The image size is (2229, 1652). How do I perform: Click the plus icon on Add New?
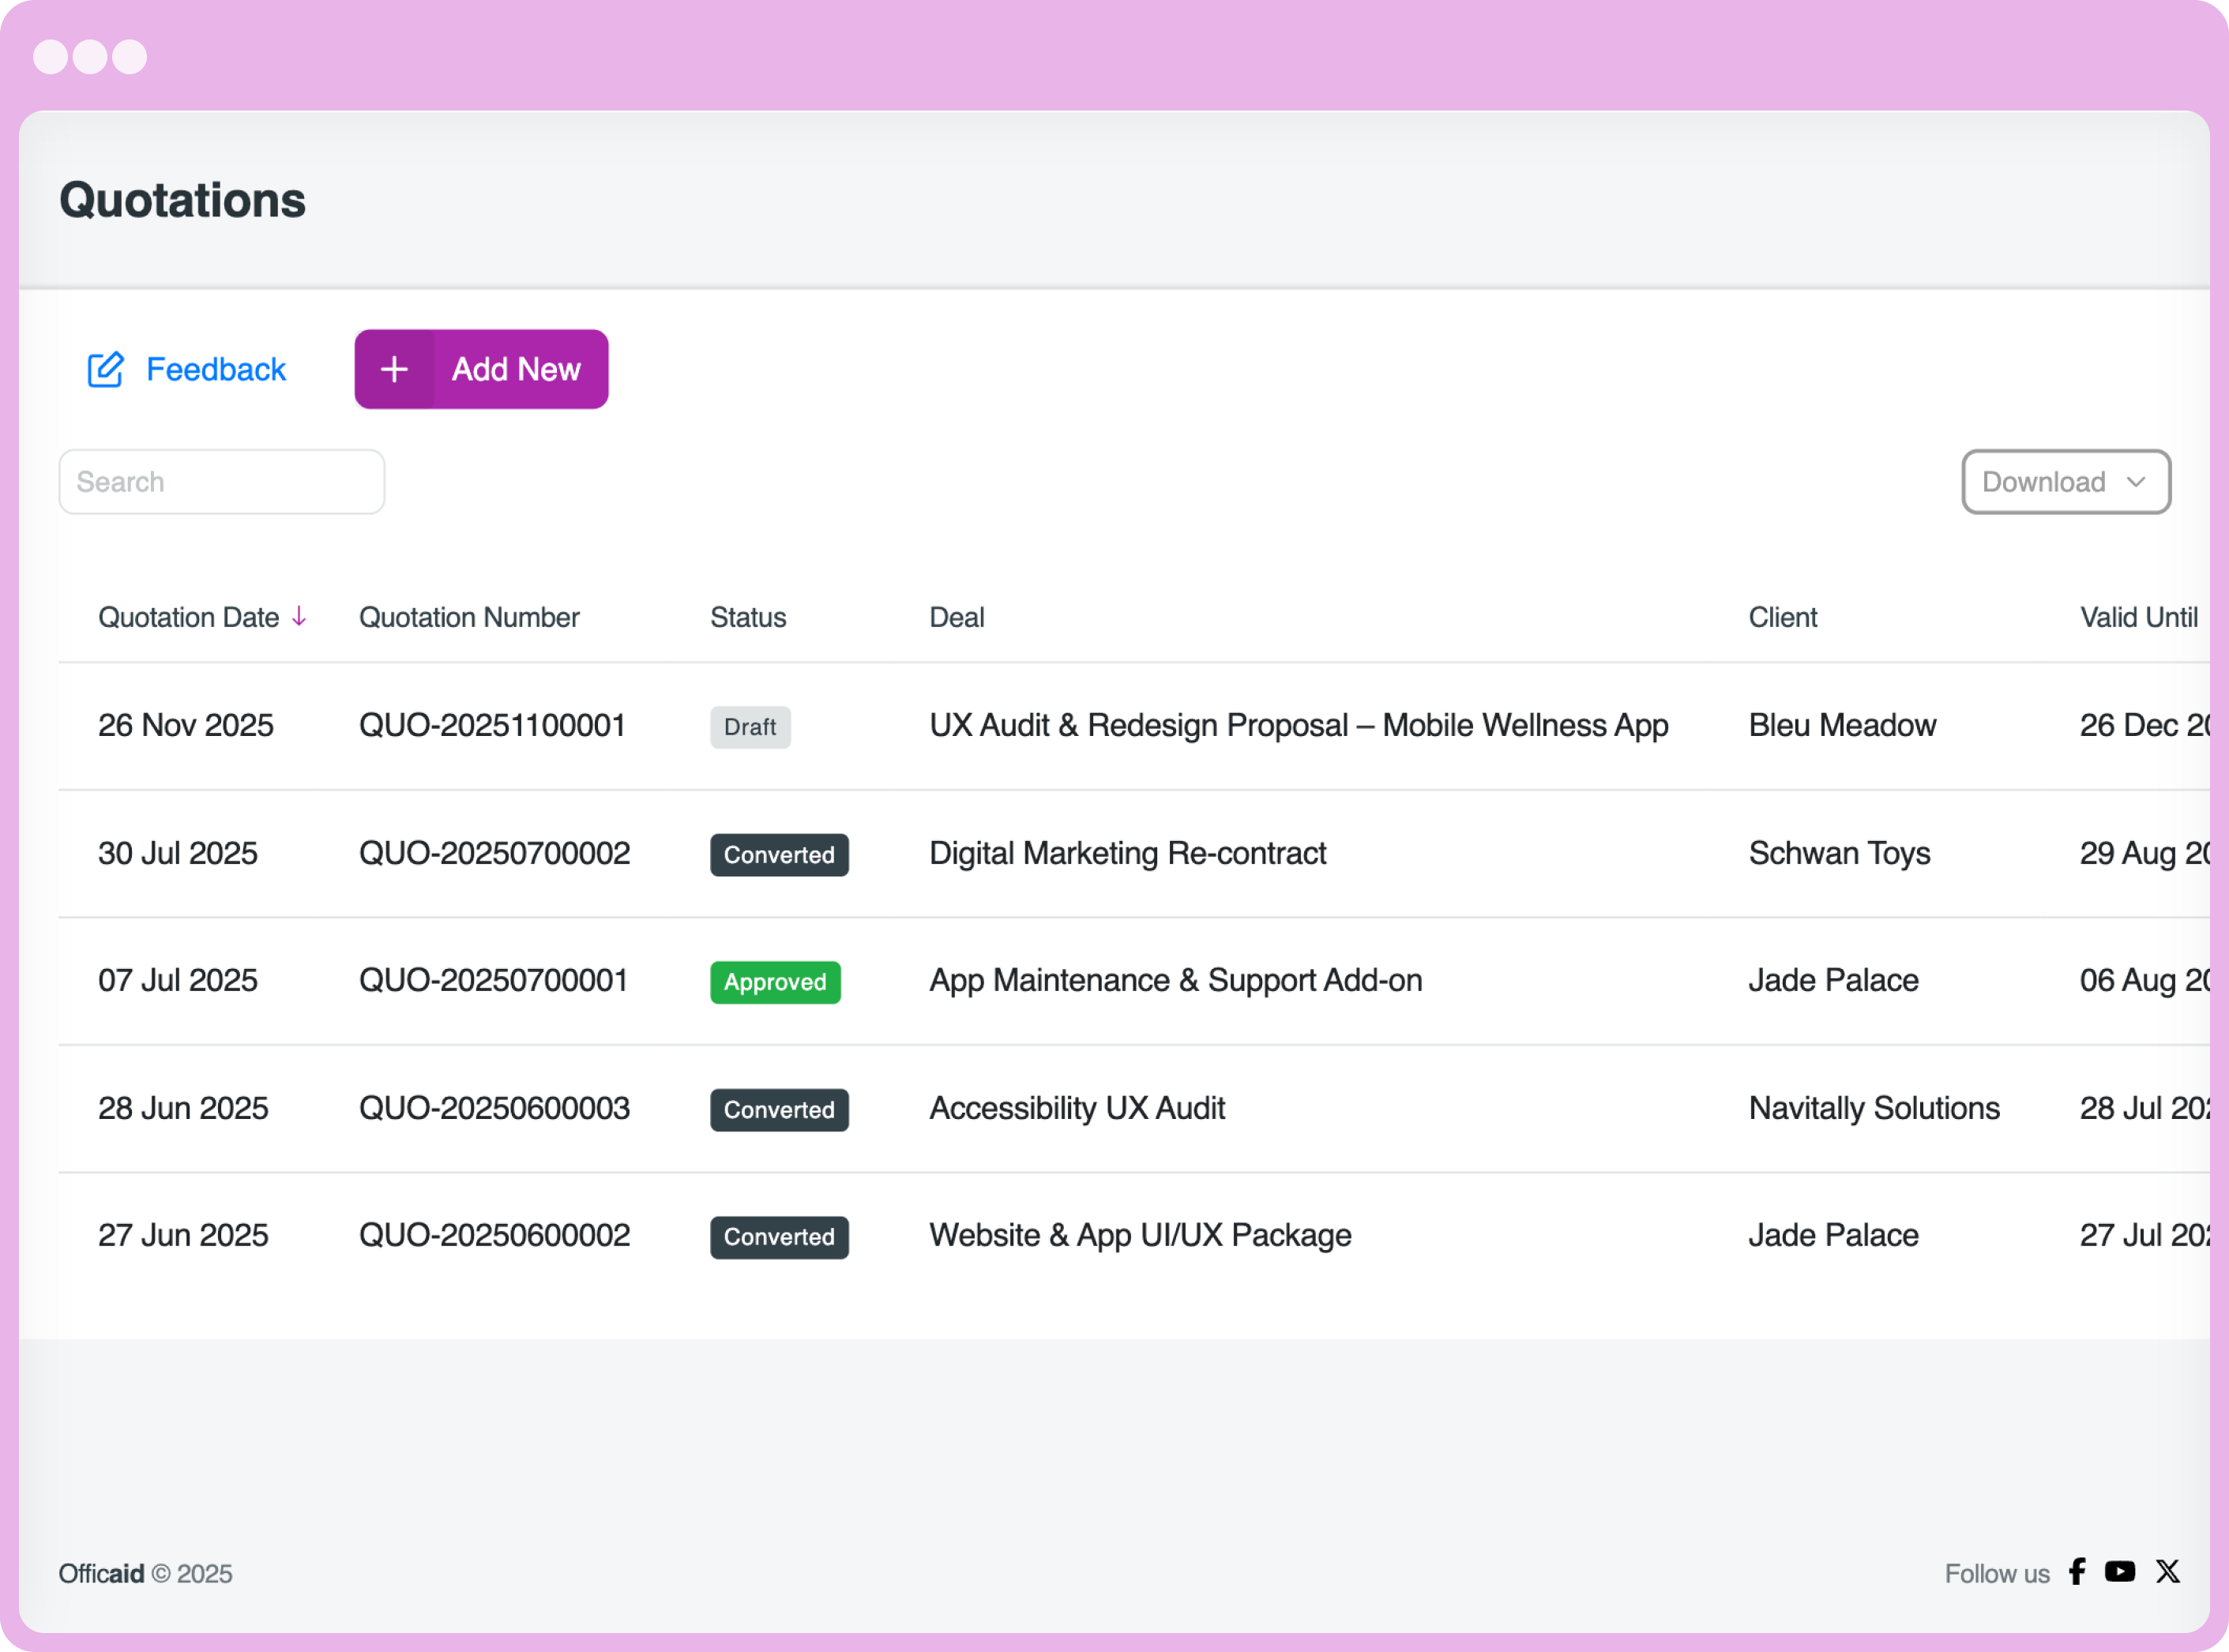[394, 370]
